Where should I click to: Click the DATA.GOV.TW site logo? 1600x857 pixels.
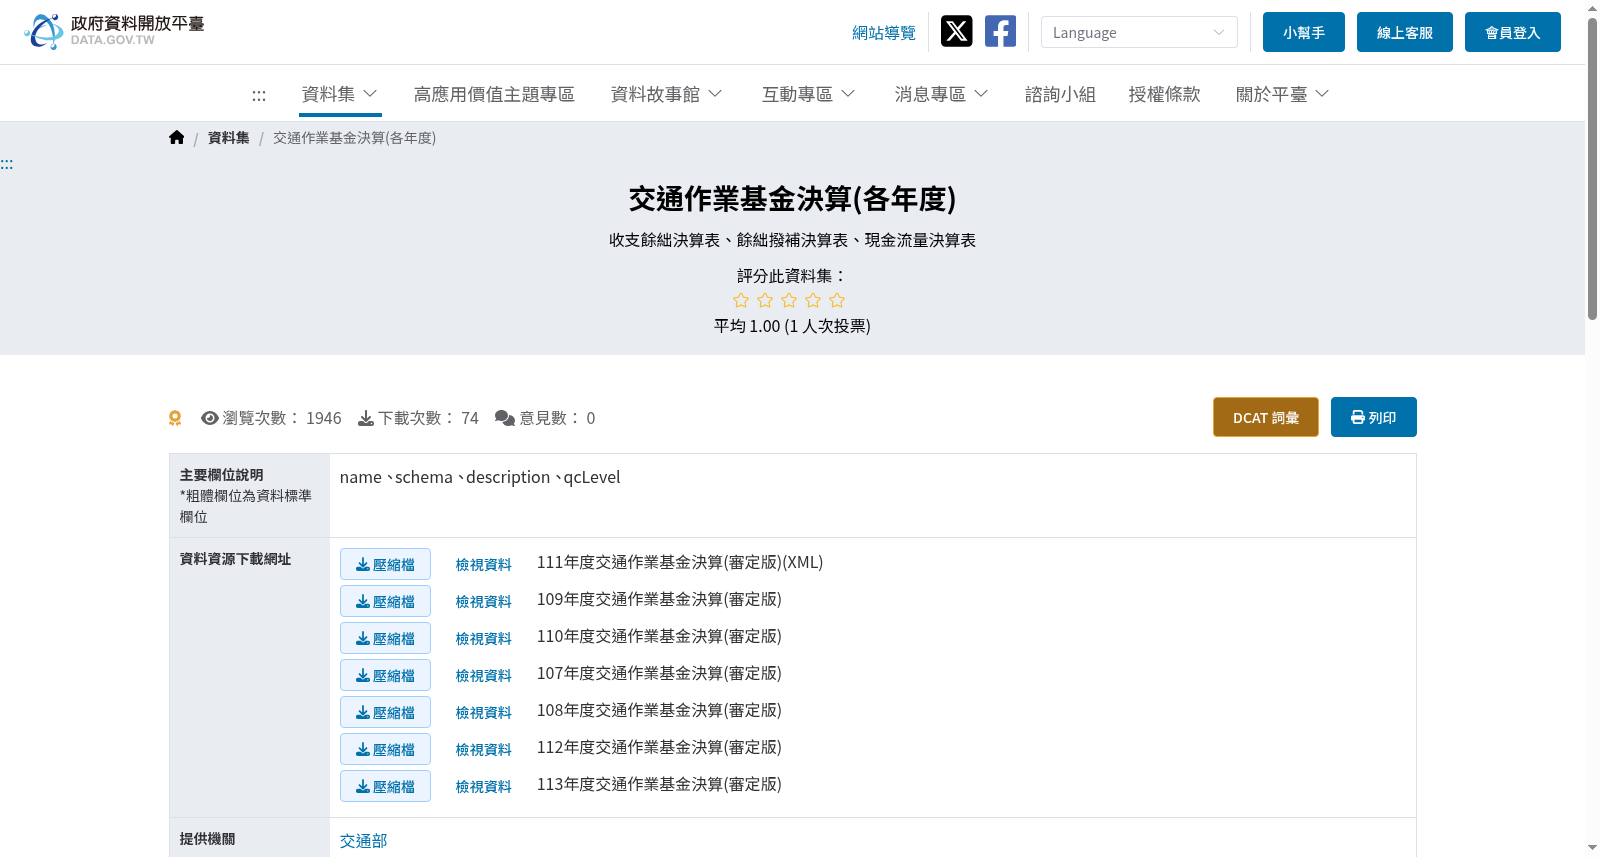(114, 31)
